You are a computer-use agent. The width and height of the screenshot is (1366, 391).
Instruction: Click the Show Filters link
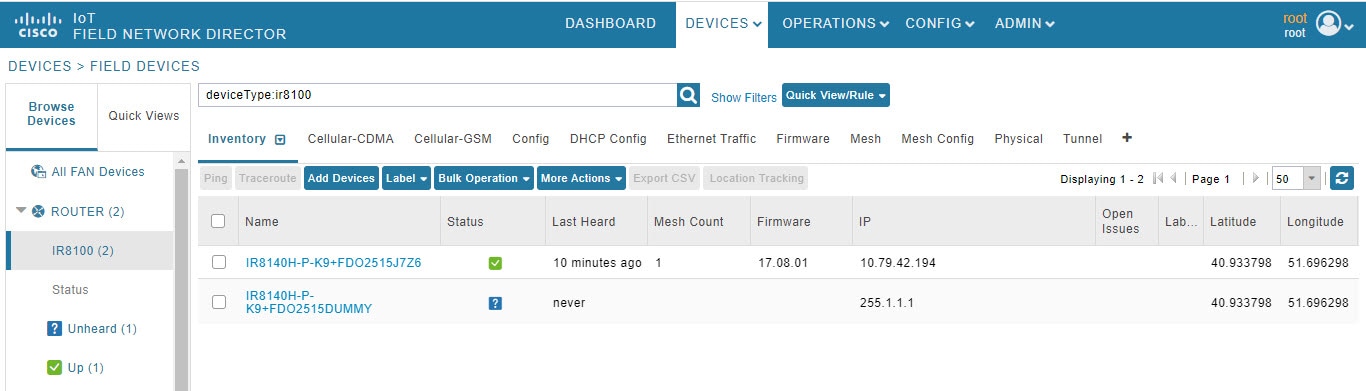[x=743, y=97]
